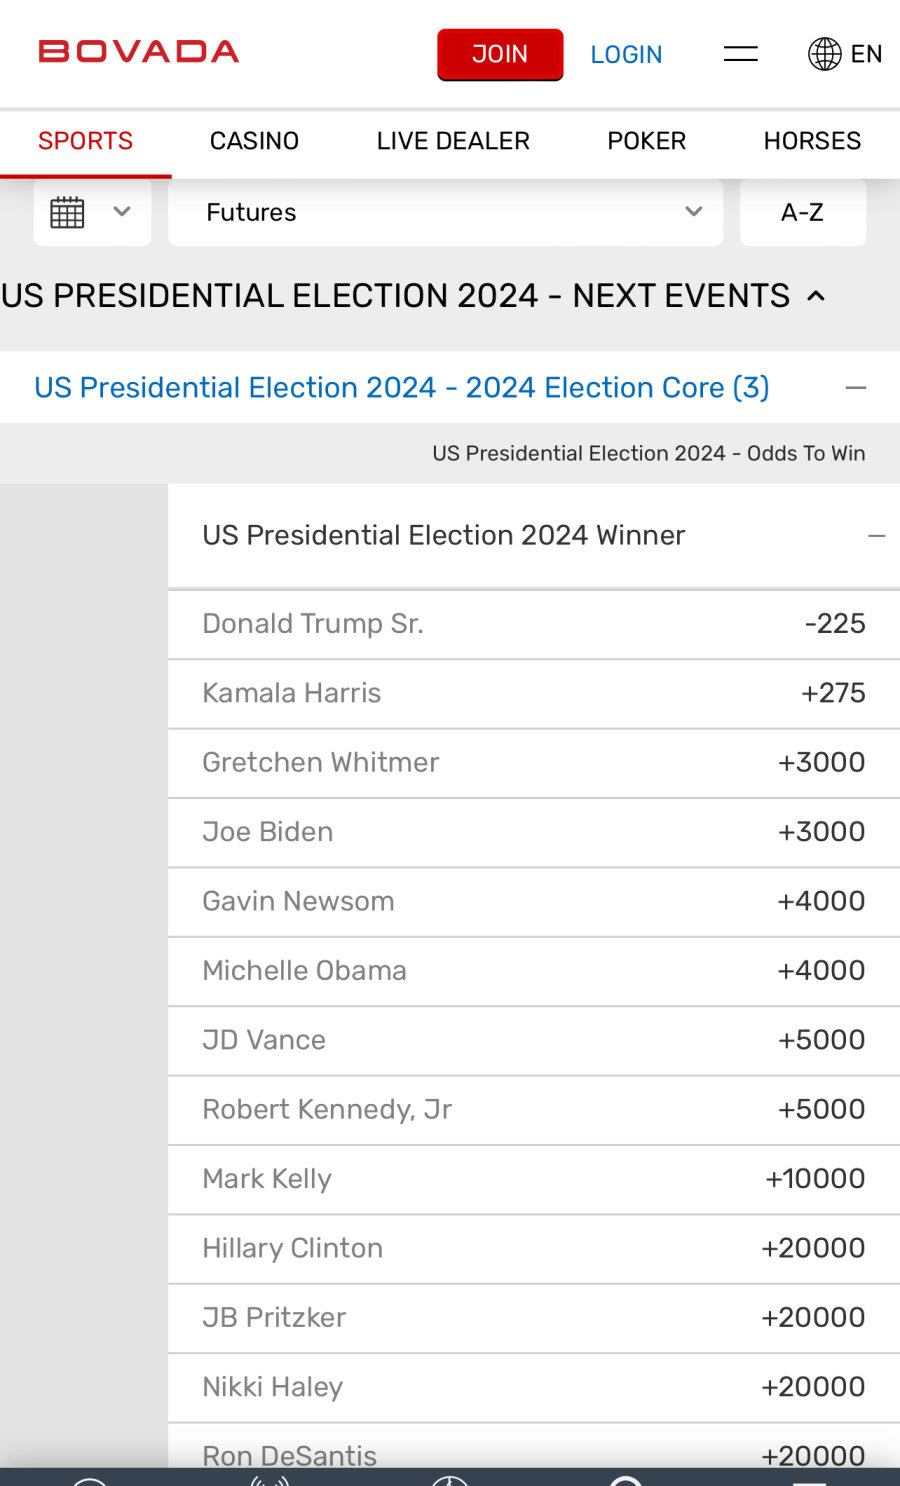This screenshot has height=1486, width=900.
Task: Open the A-Z sports list
Action: (802, 212)
